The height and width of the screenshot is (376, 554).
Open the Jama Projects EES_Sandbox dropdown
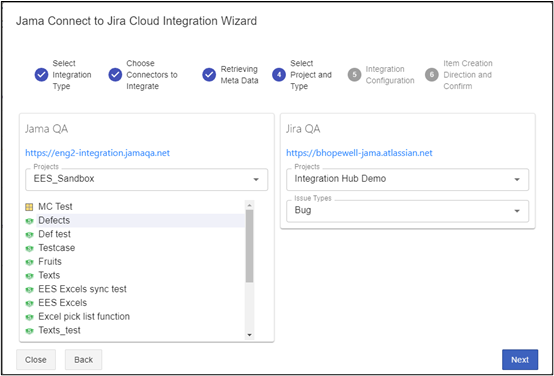click(x=147, y=180)
